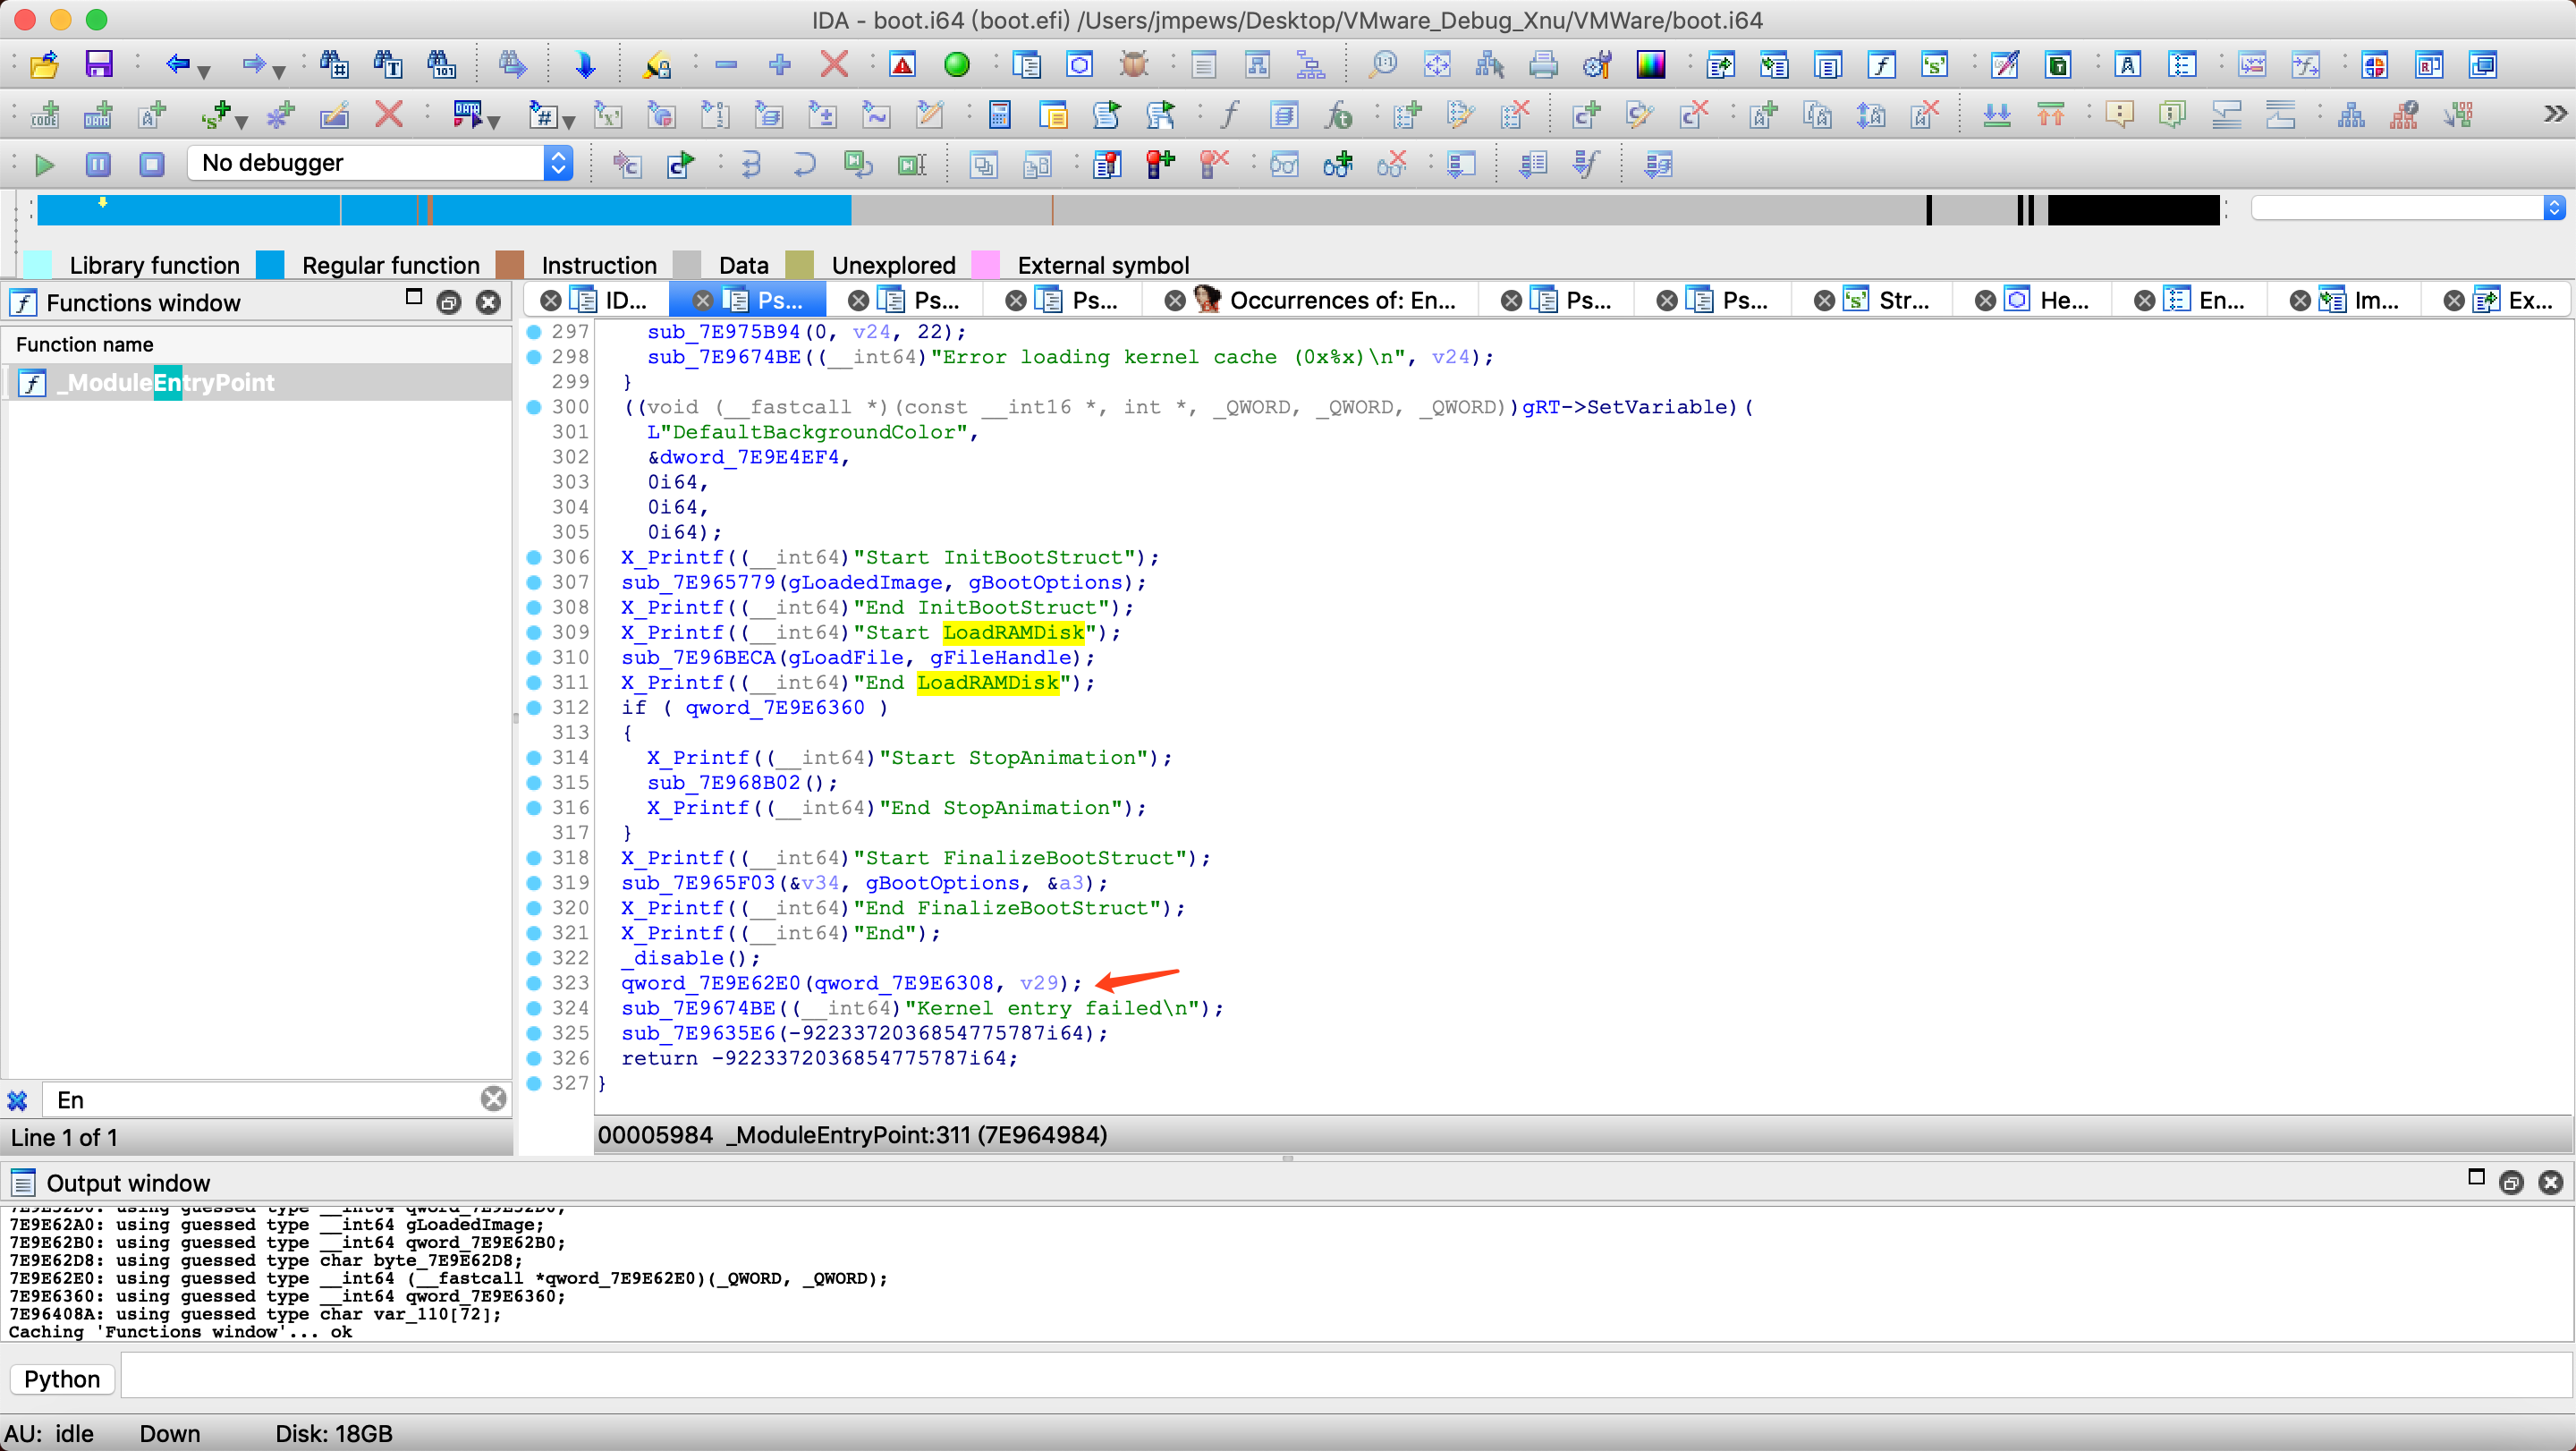Click the green circle toolbar icon
Image resolution: width=2576 pixels, height=1451 pixels.
tap(956, 66)
